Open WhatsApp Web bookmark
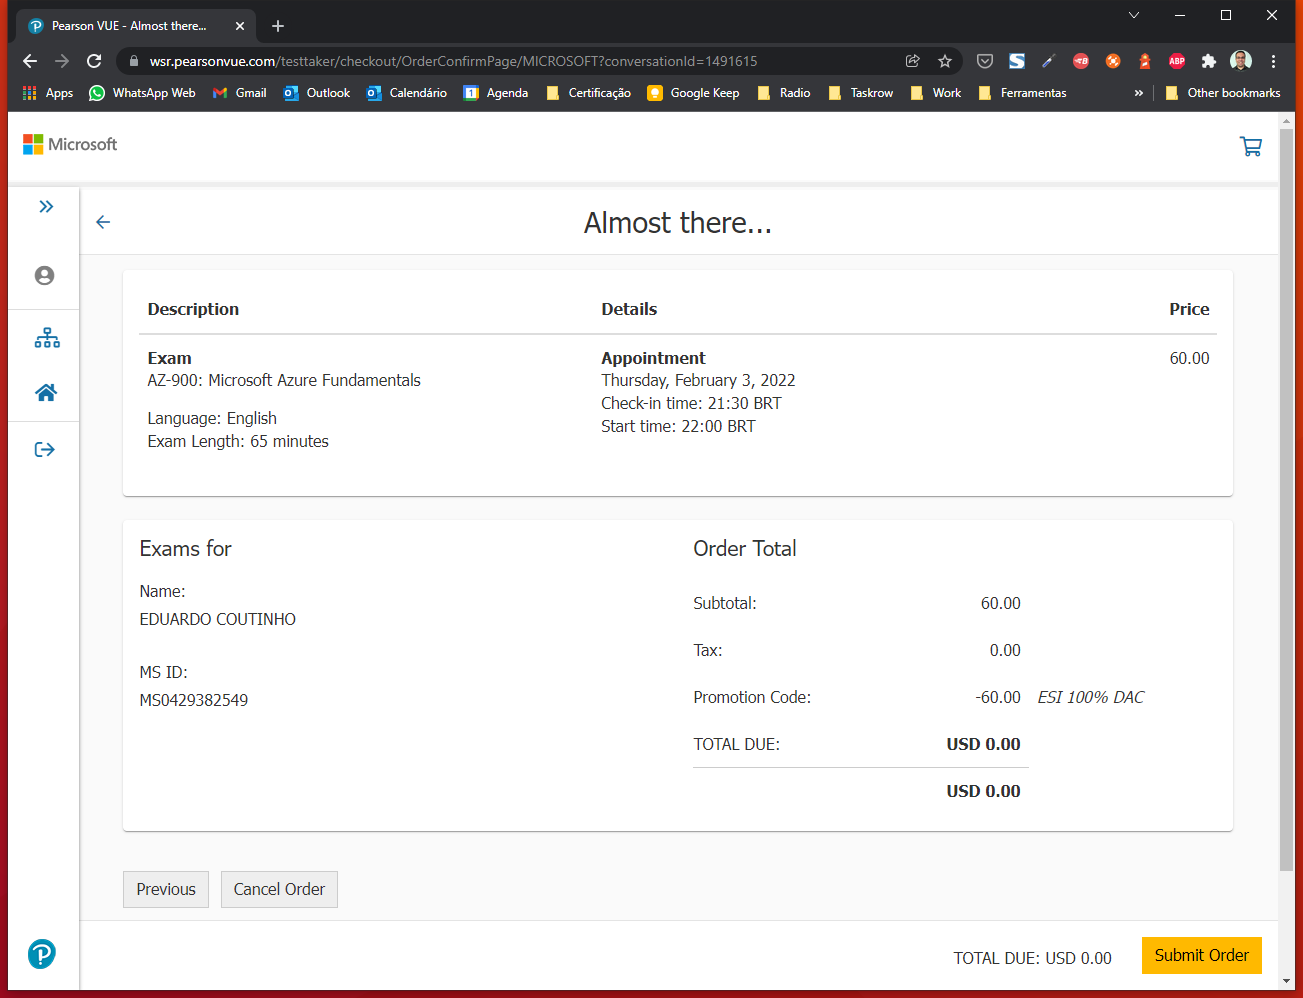The width and height of the screenshot is (1303, 998). [x=142, y=93]
